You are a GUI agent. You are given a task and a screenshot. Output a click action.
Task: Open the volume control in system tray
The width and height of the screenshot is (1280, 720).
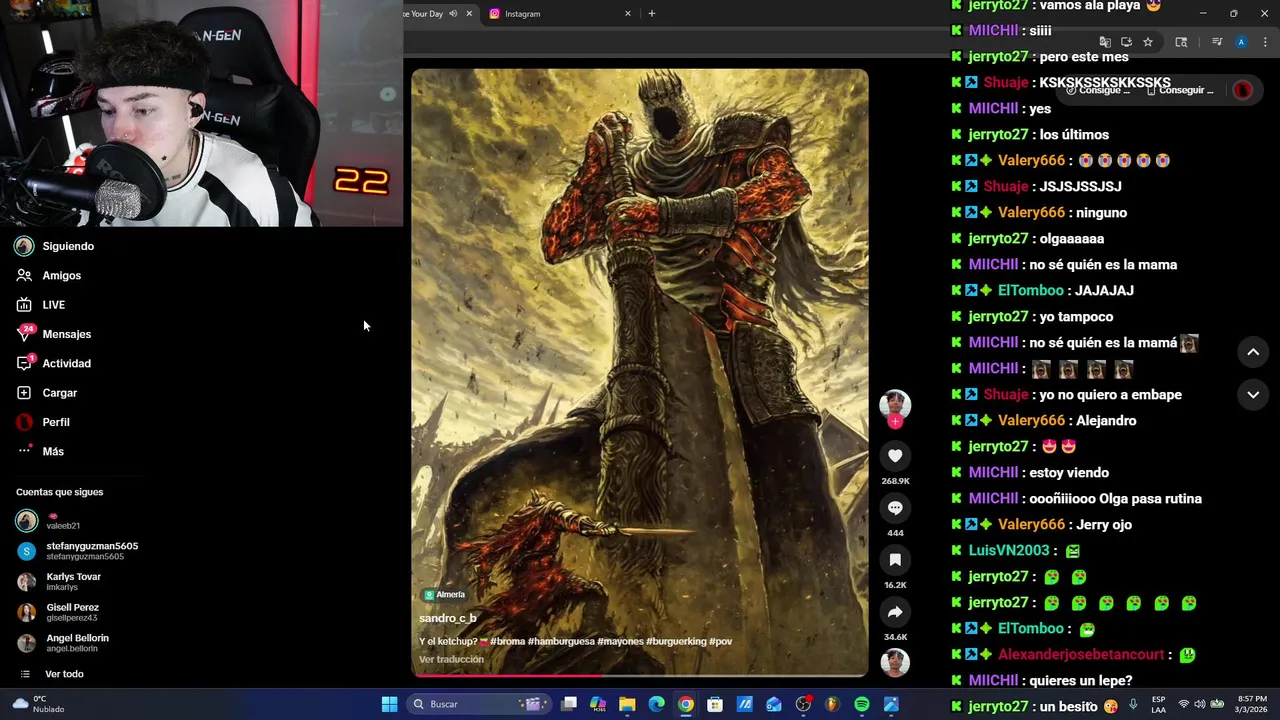coord(1200,704)
